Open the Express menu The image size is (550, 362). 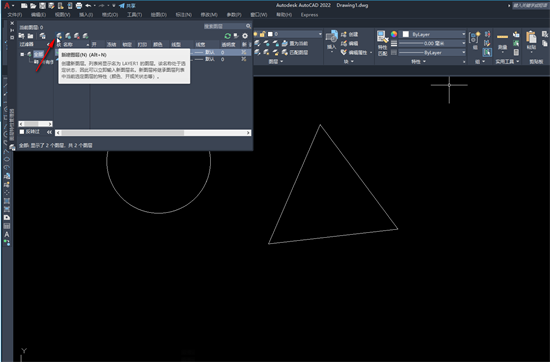[x=309, y=15]
